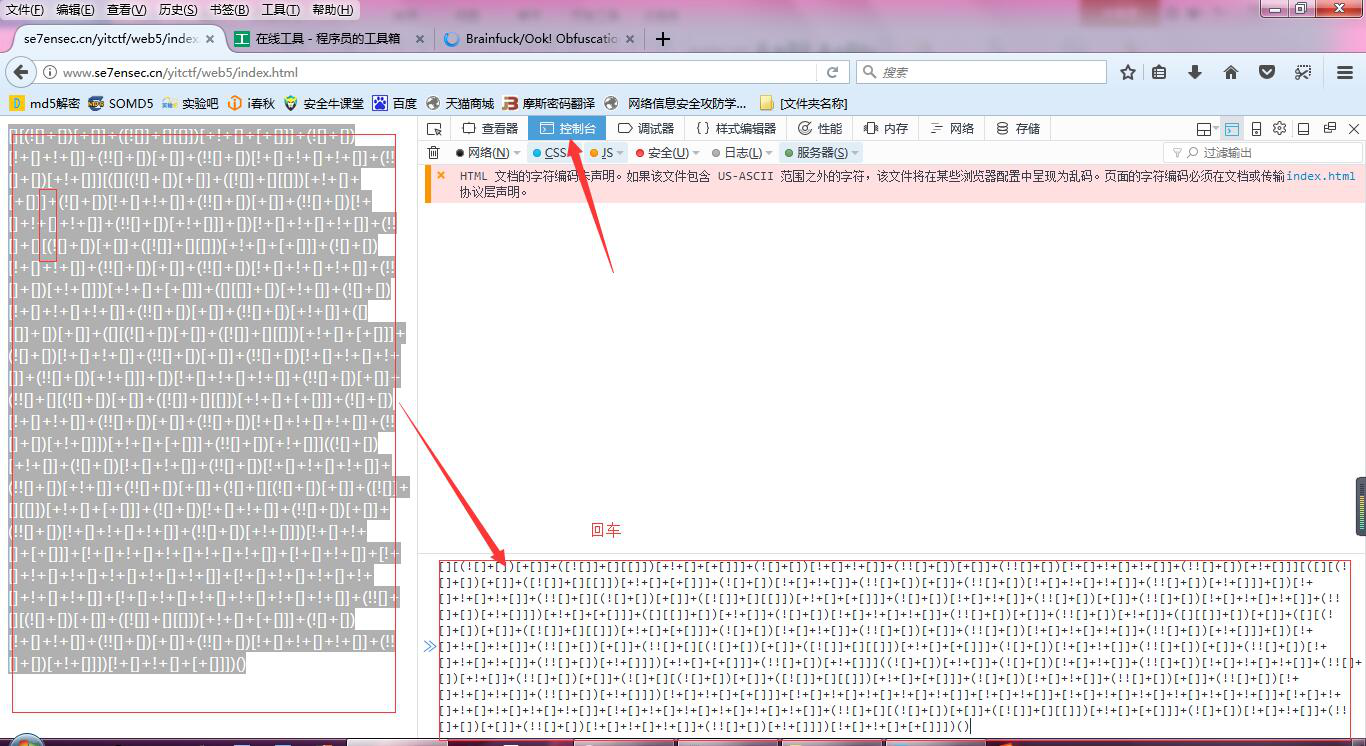The image size is (1366, 746).
Task: Open the 工具(T) menu
Action: pyautogui.click(x=280, y=10)
